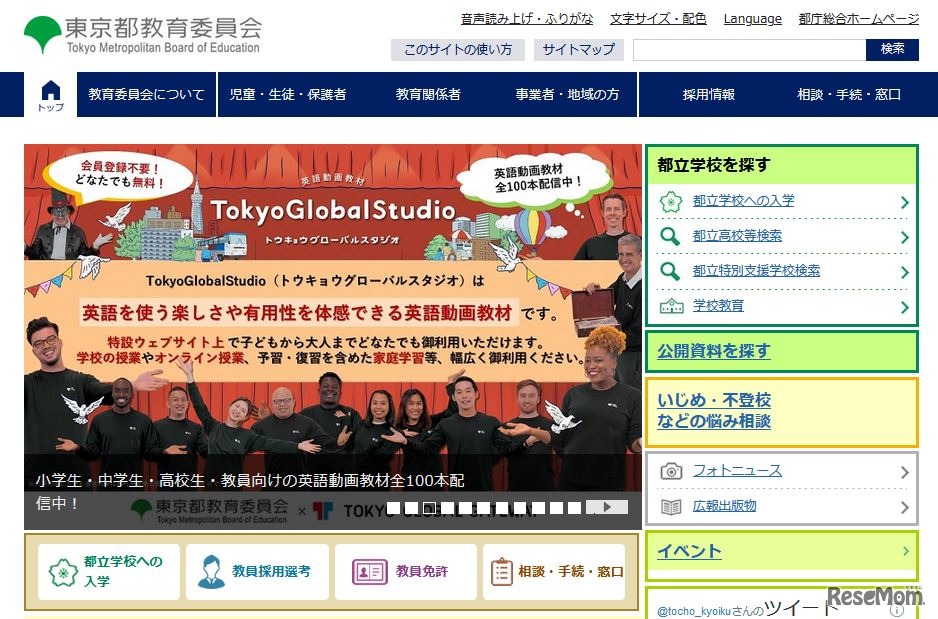Click the chevron arrow in 都立高校等検索 row
This screenshot has width=938, height=619.
(x=904, y=237)
